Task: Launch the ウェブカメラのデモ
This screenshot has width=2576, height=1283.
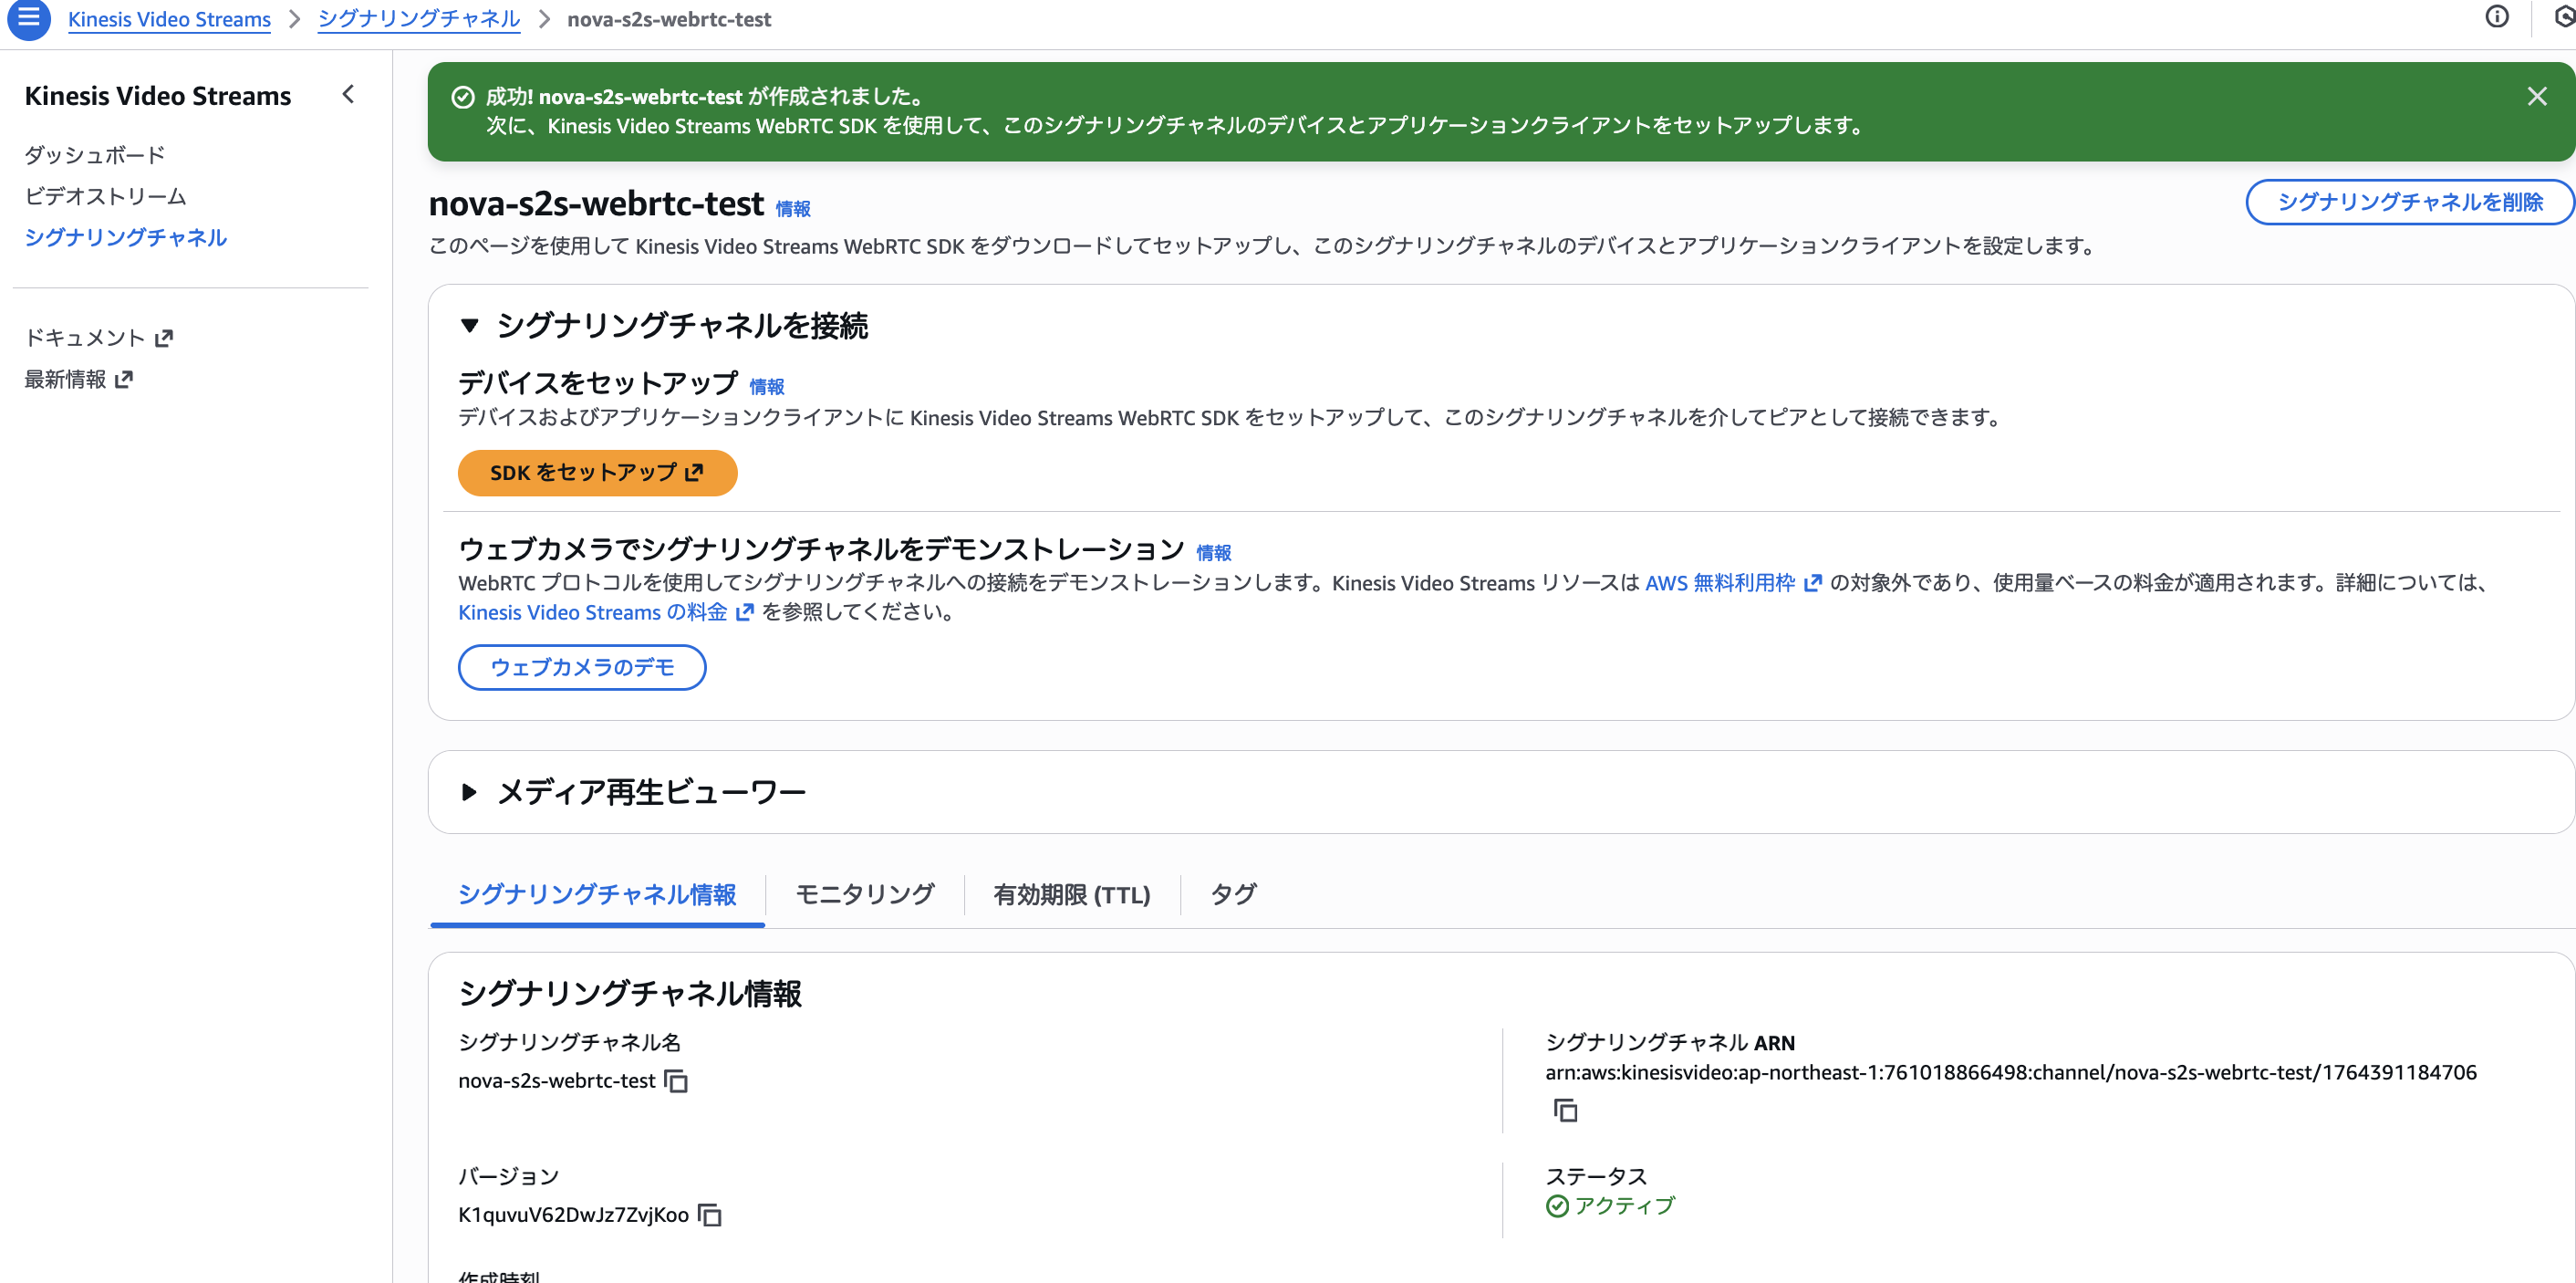Action: [582, 667]
